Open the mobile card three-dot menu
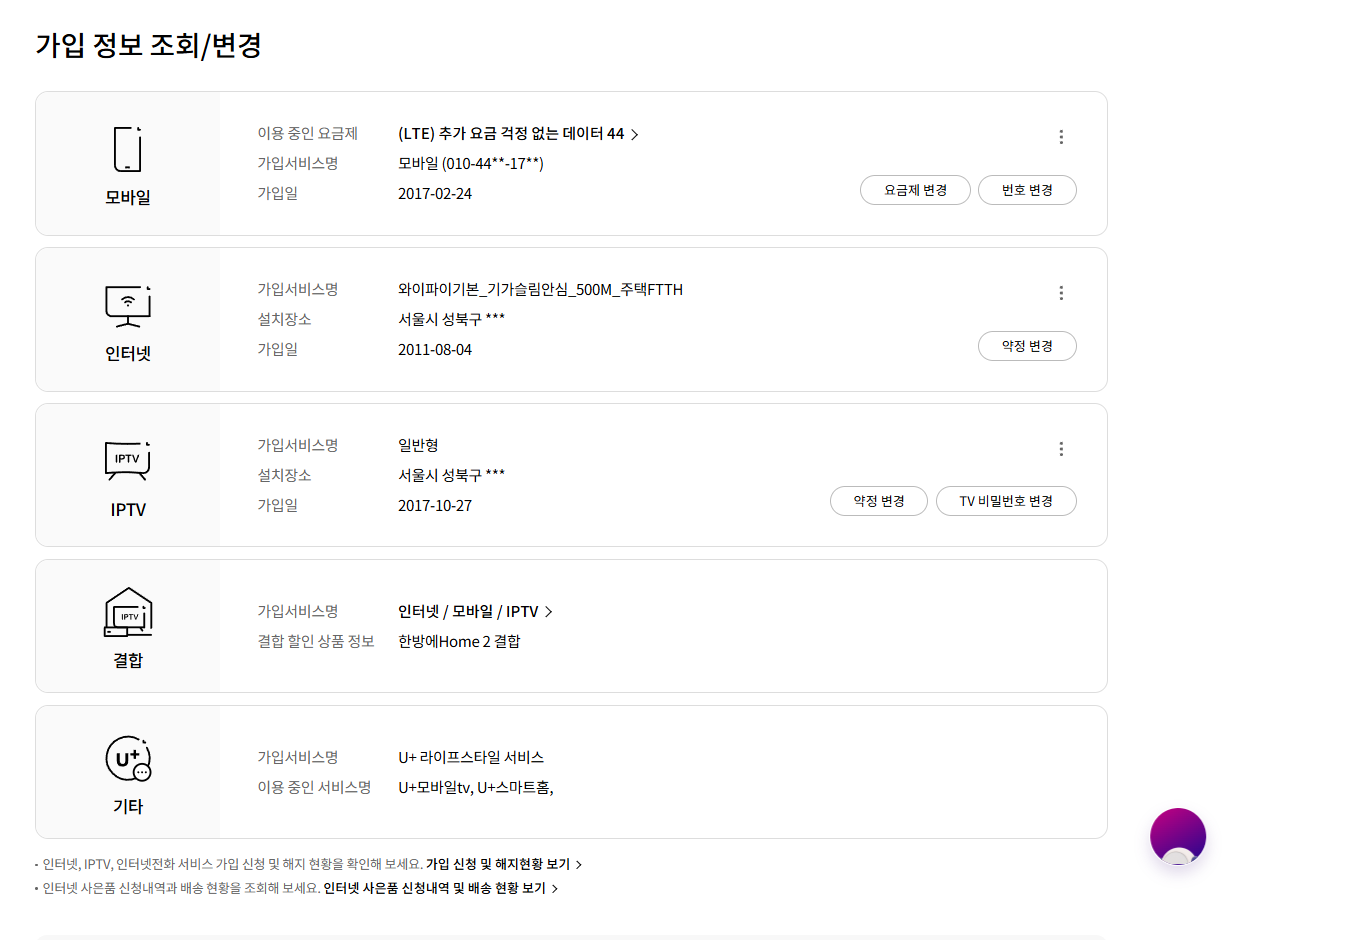Screen dimensions: 1367x940 click(x=1061, y=137)
